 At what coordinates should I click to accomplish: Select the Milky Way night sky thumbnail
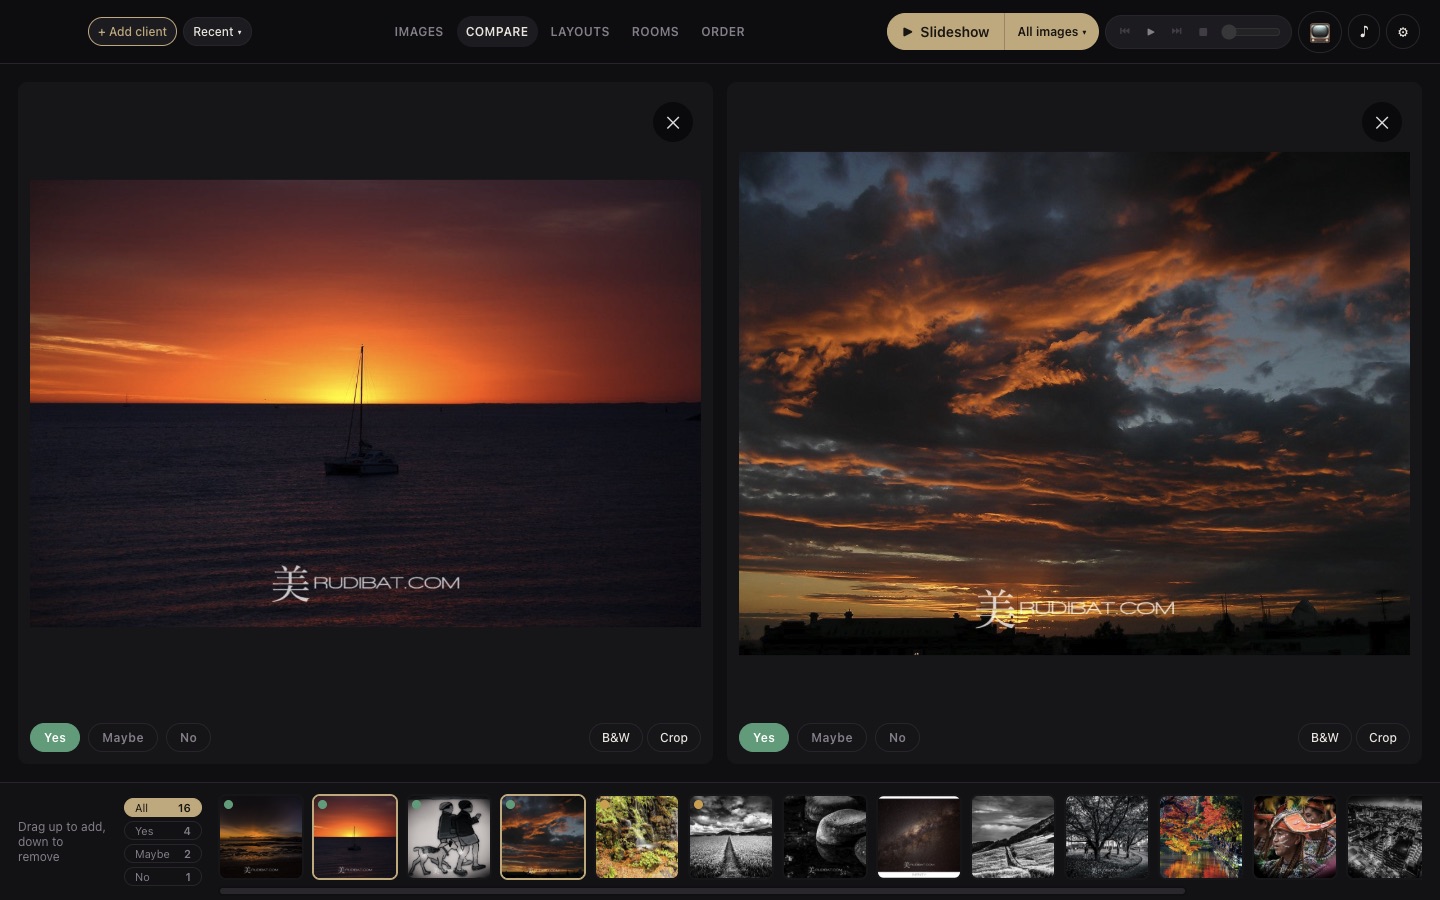click(x=919, y=837)
